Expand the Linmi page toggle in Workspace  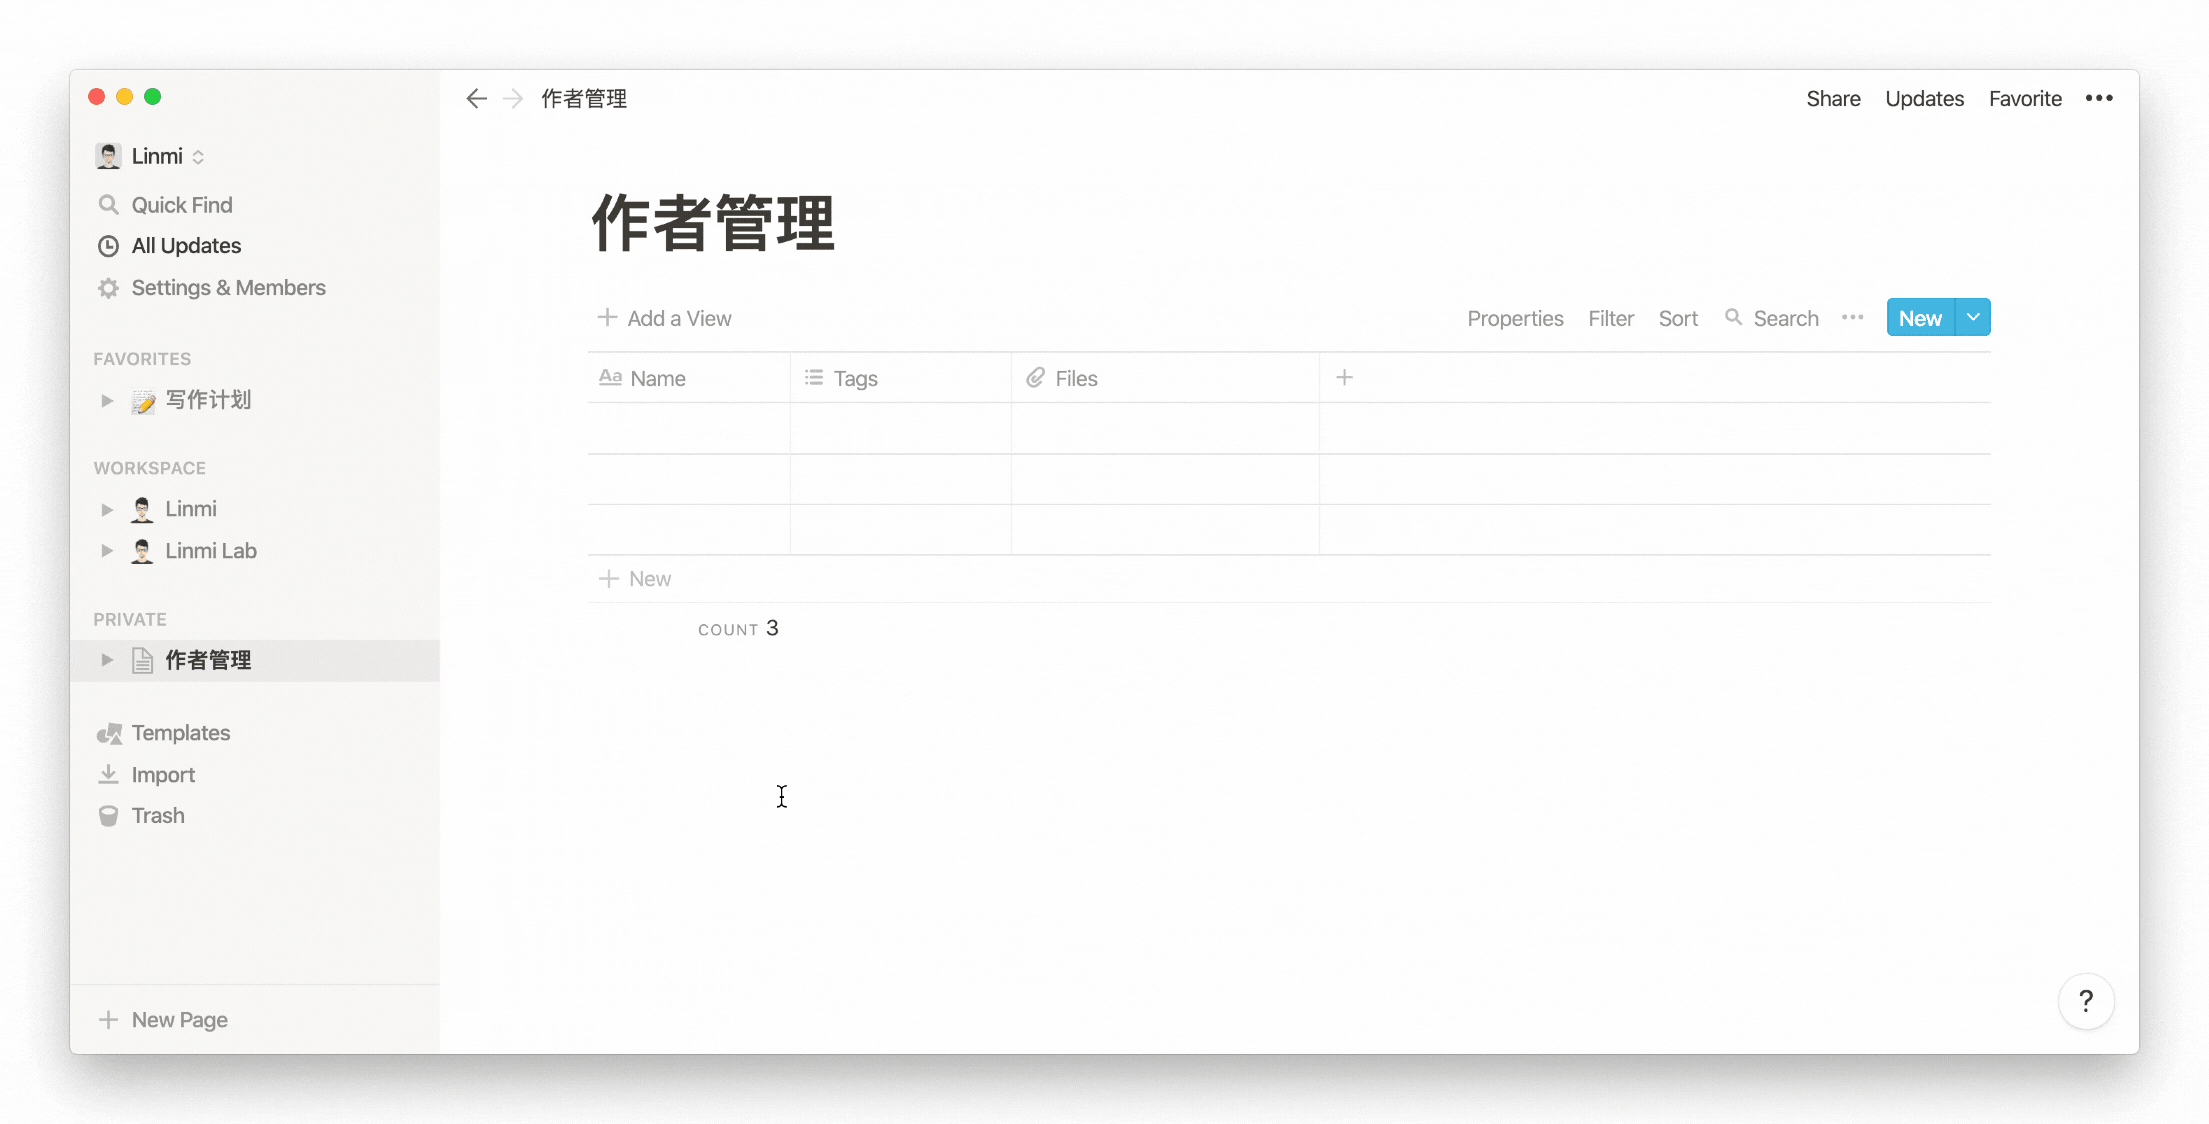point(107,509)
